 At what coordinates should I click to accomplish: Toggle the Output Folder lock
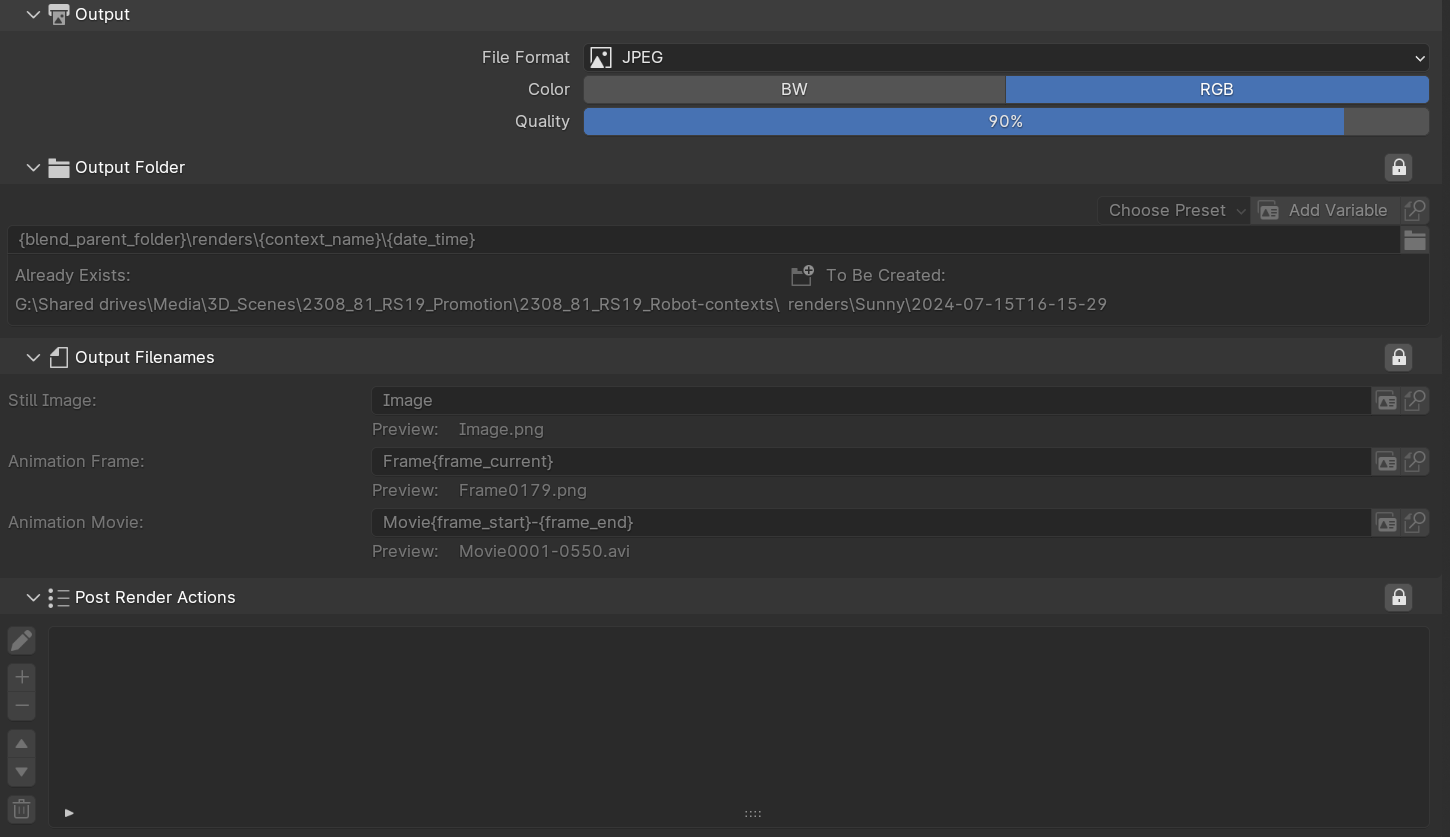click(1398, 167)
